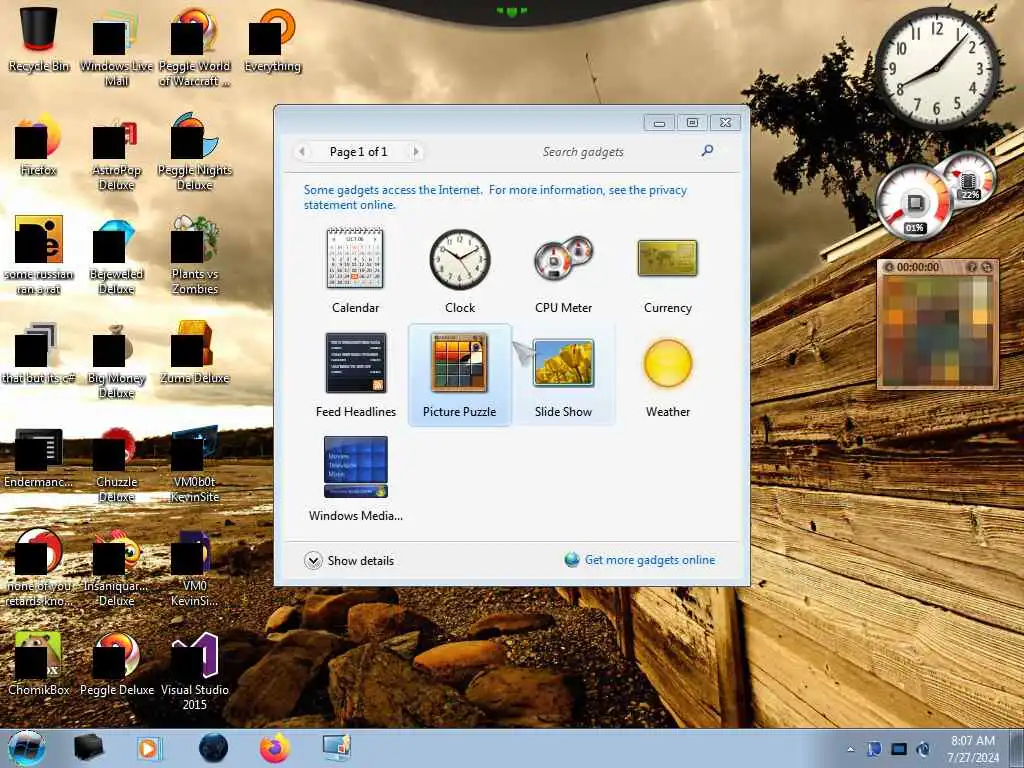Select the Endermanch desktop icon
The width and height of the screenshot is (1024, 768).
(x=39, y=457)
